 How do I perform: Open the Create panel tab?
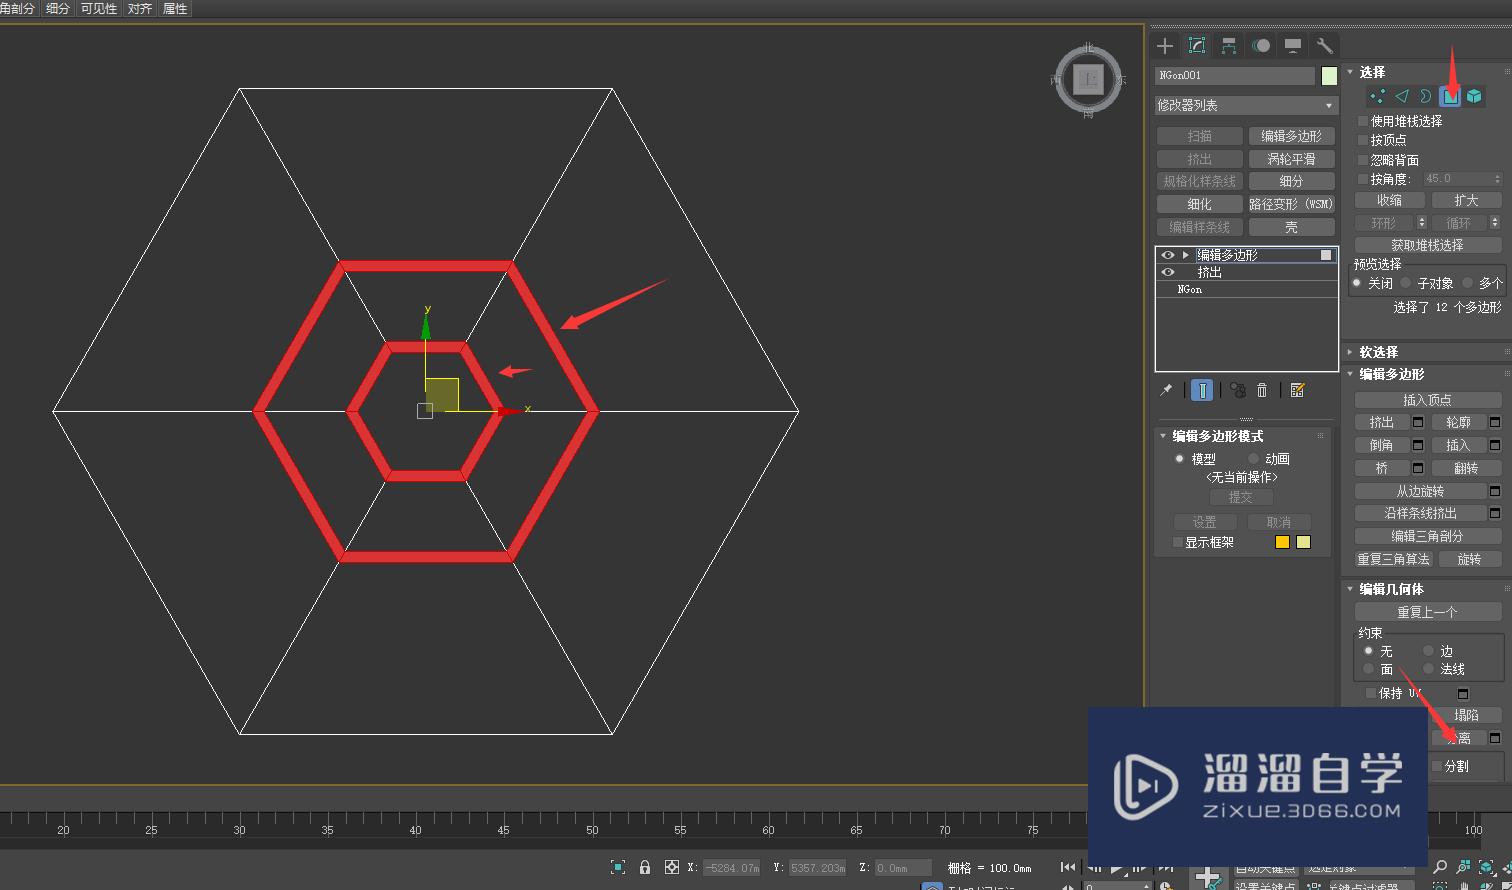[x=1165, y=46]
